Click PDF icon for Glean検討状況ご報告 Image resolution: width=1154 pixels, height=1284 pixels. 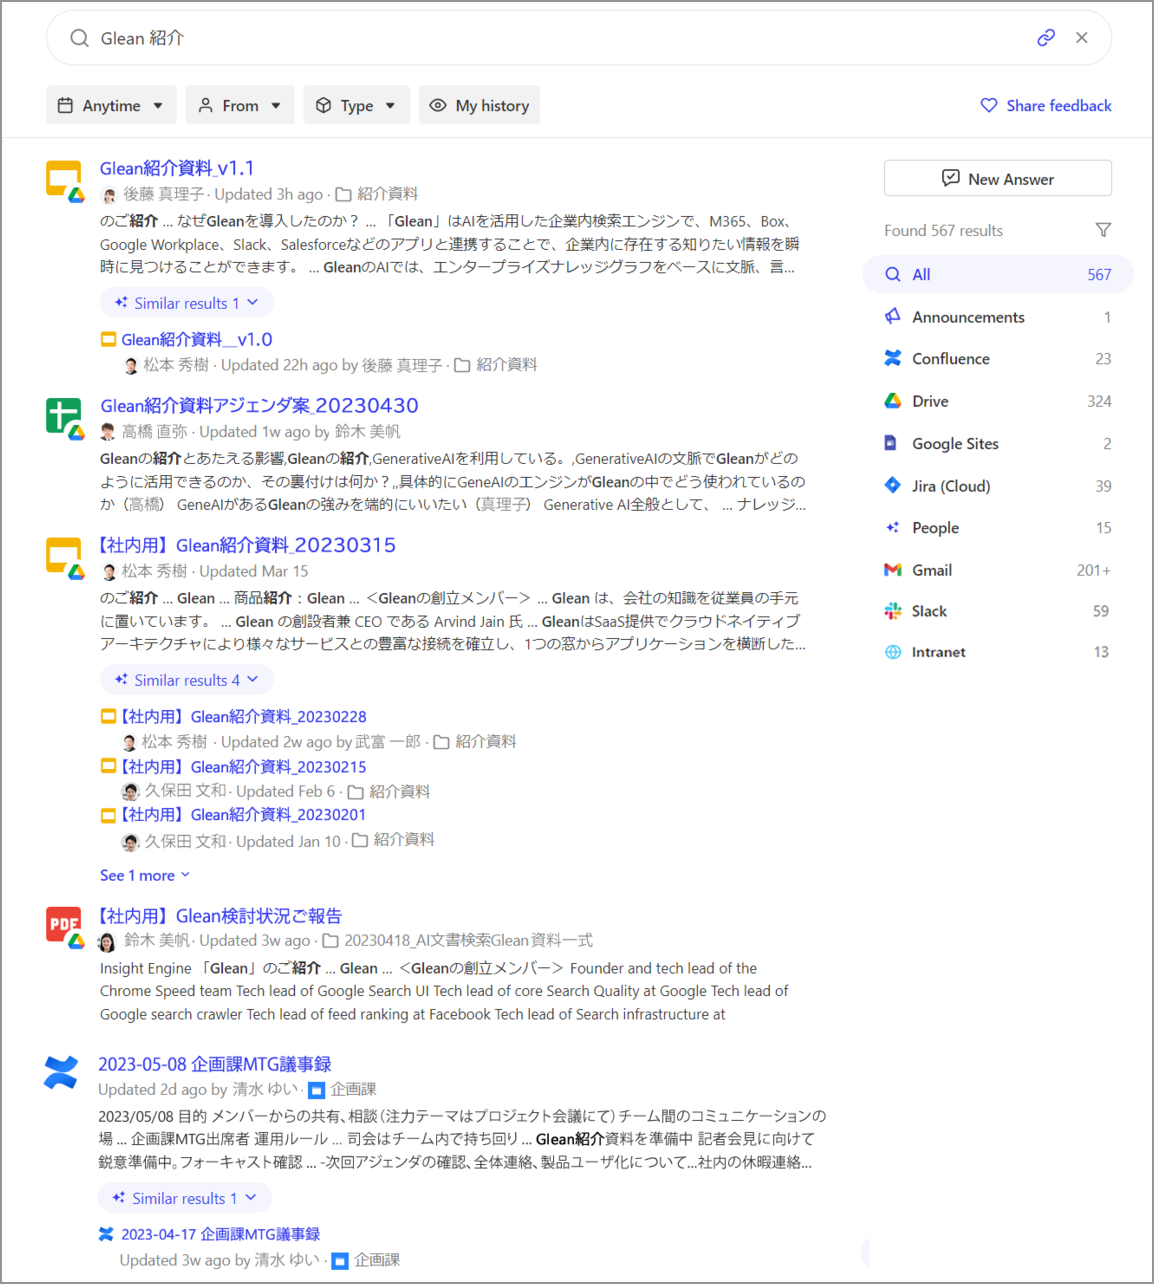(64, 927)
